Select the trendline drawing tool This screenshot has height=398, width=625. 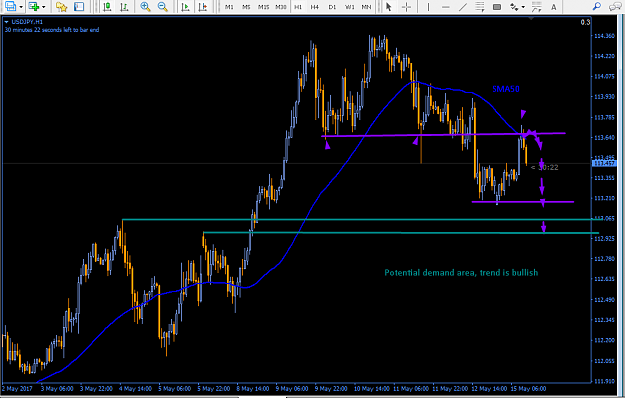click(x=463, y=6)
